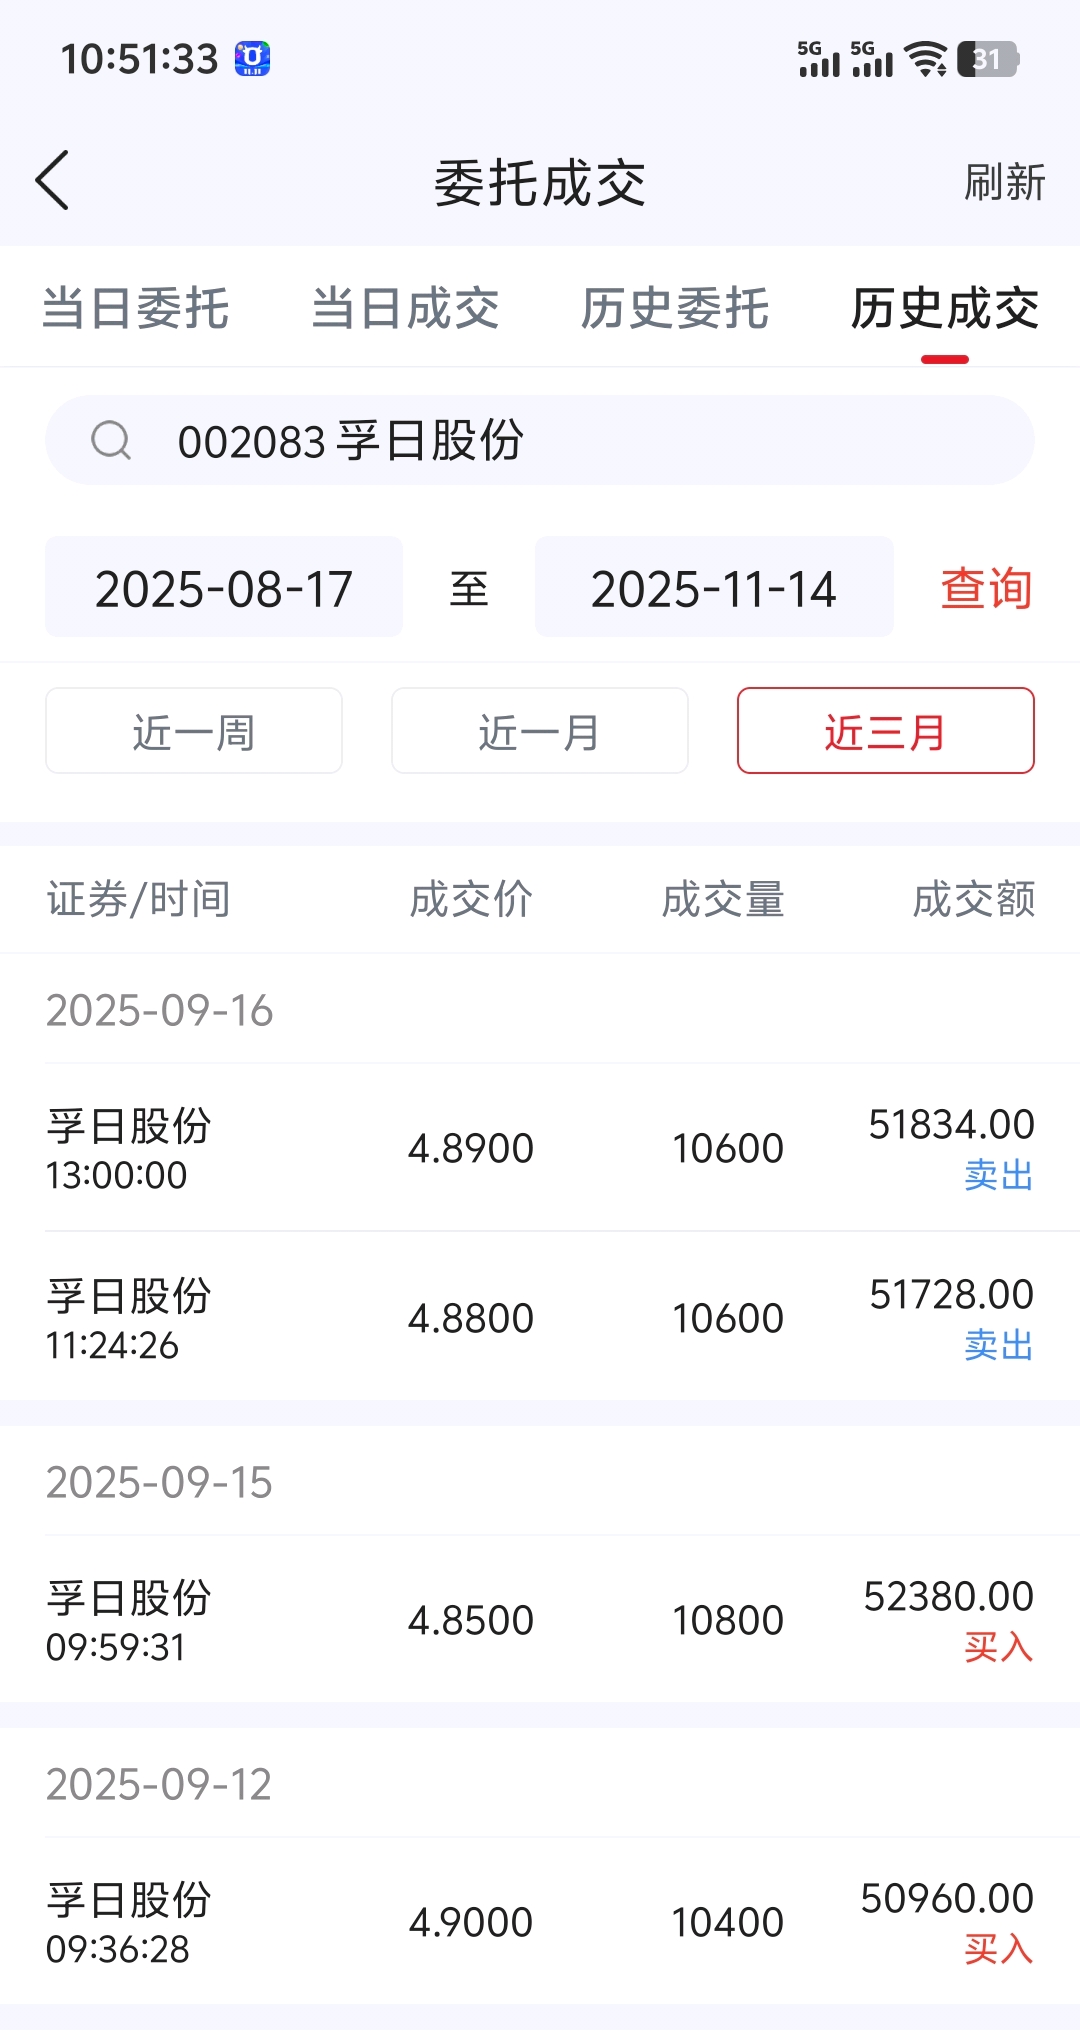Toggle the 近三月 range filter
This screenshot has width=1080, height=2033.
coord(885,731)
